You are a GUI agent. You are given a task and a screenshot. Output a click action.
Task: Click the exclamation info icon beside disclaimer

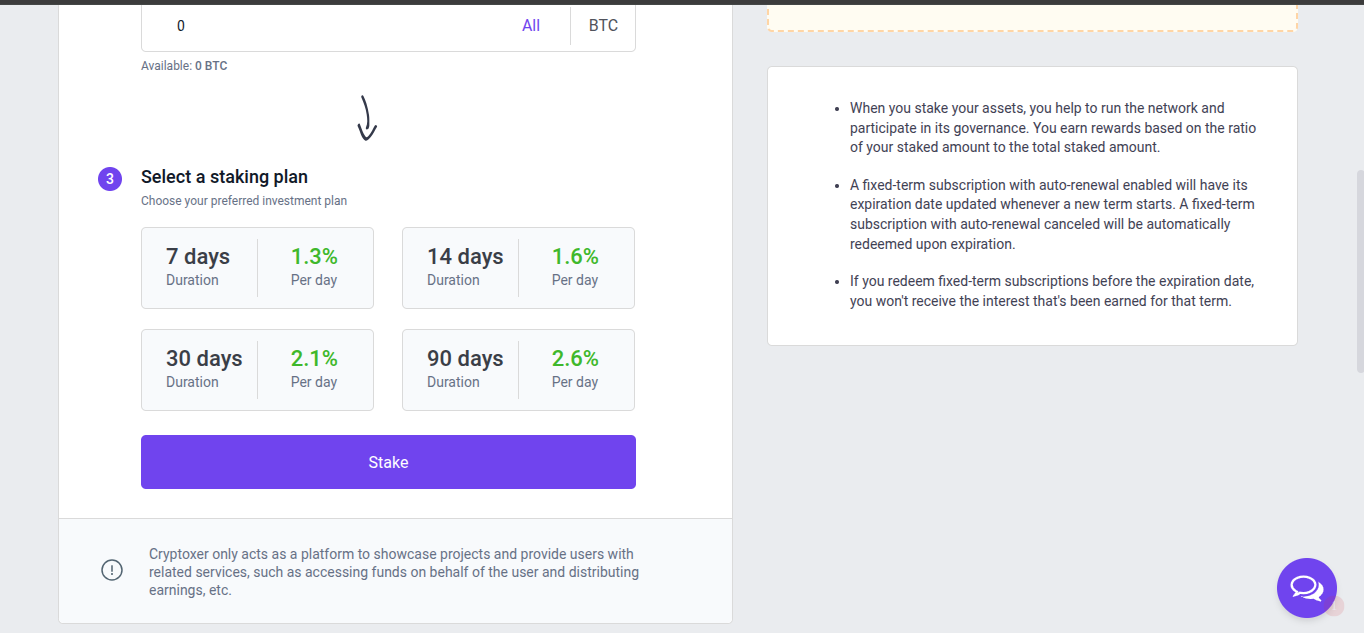112,570
